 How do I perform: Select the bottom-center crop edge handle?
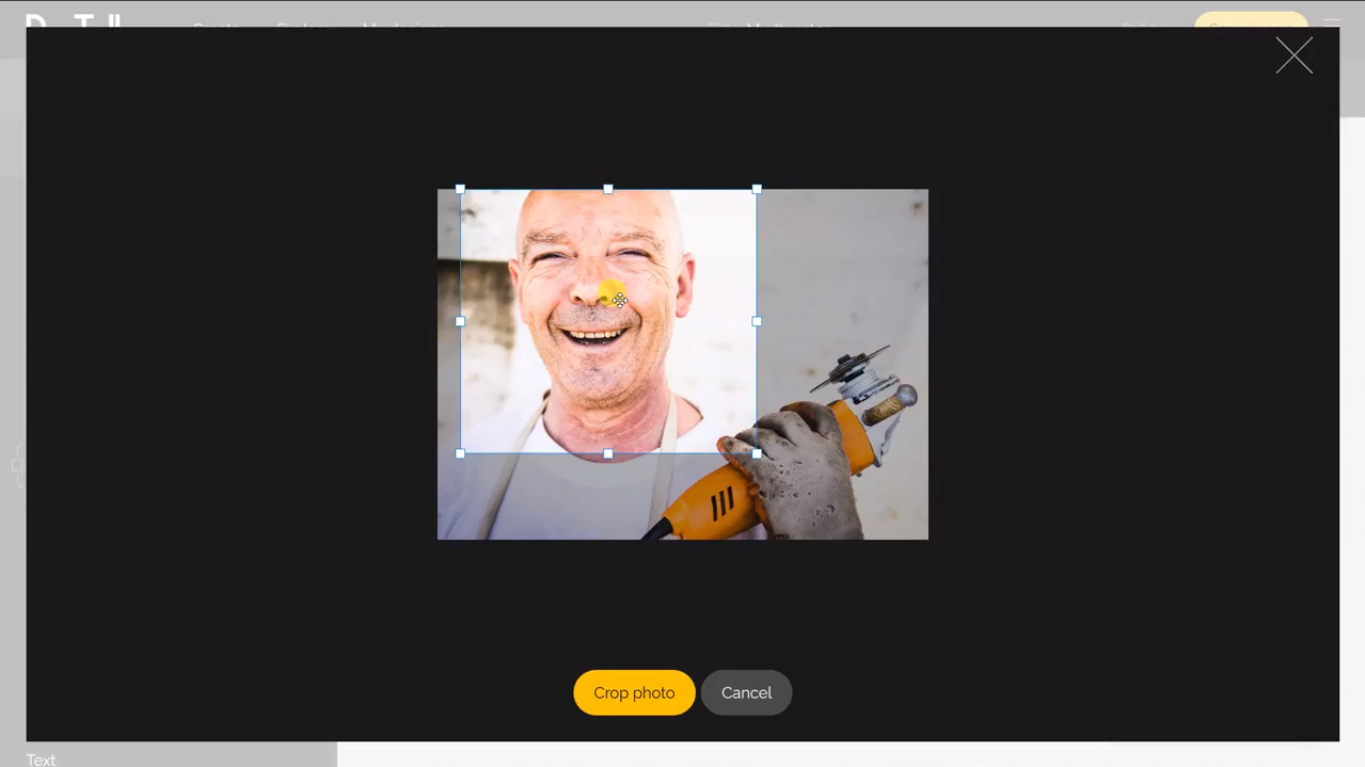(608, 454)
